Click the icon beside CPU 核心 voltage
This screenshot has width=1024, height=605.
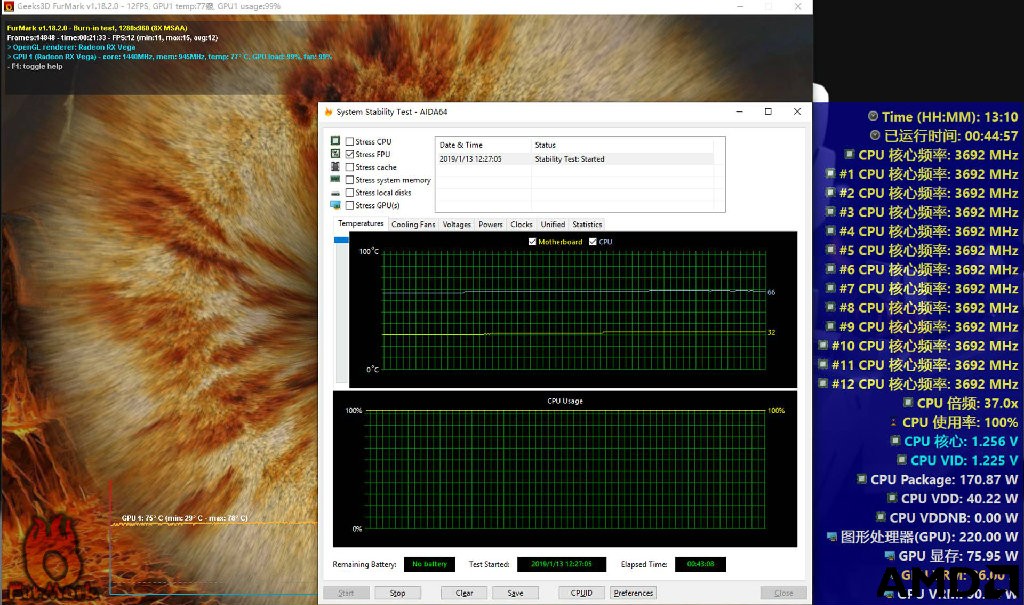coord(895,440)
